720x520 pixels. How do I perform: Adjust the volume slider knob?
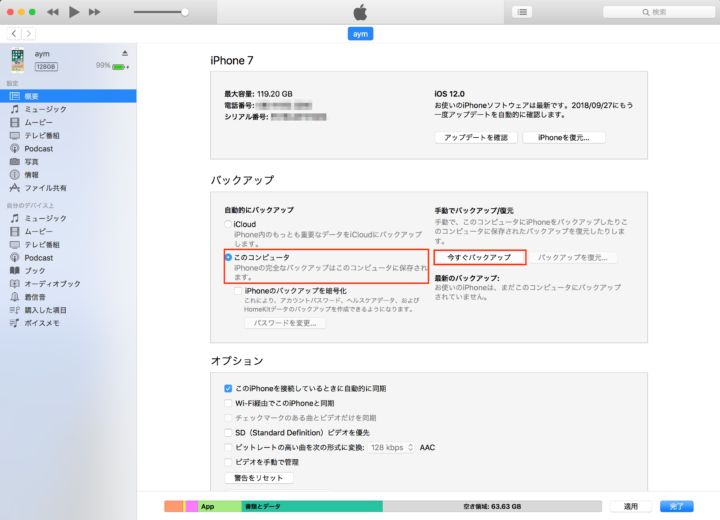(185, 12)
